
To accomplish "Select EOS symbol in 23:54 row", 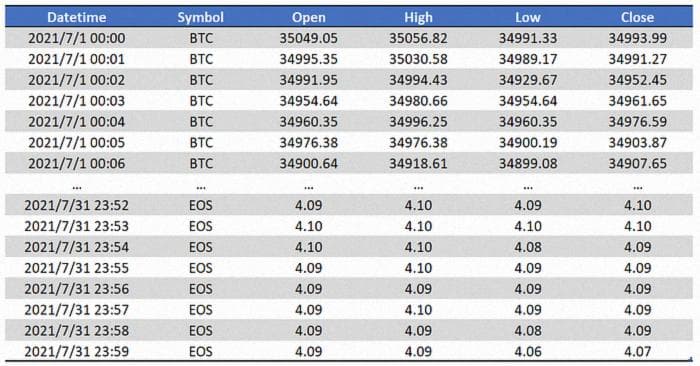I will click(200, 247).
